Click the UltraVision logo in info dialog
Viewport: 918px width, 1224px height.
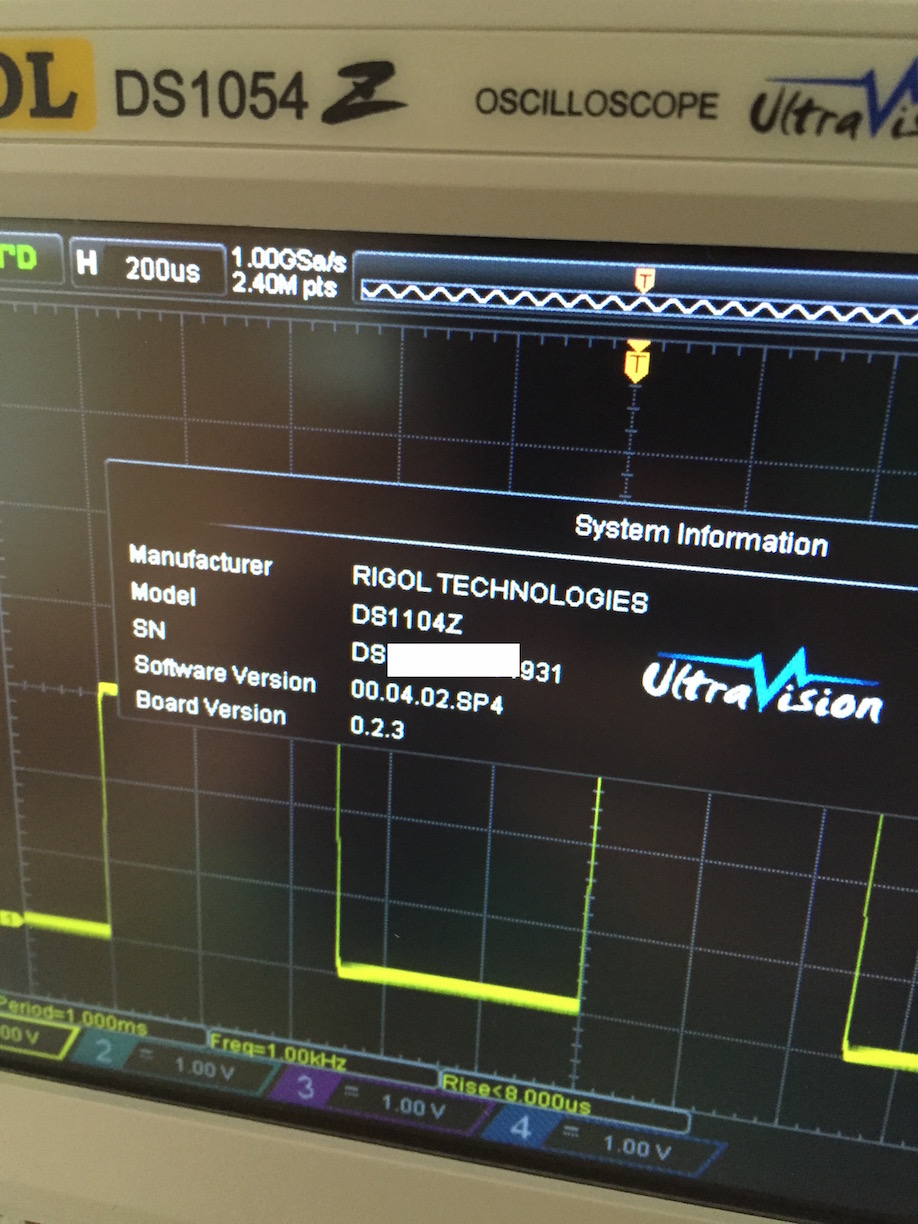pos(763,686)
